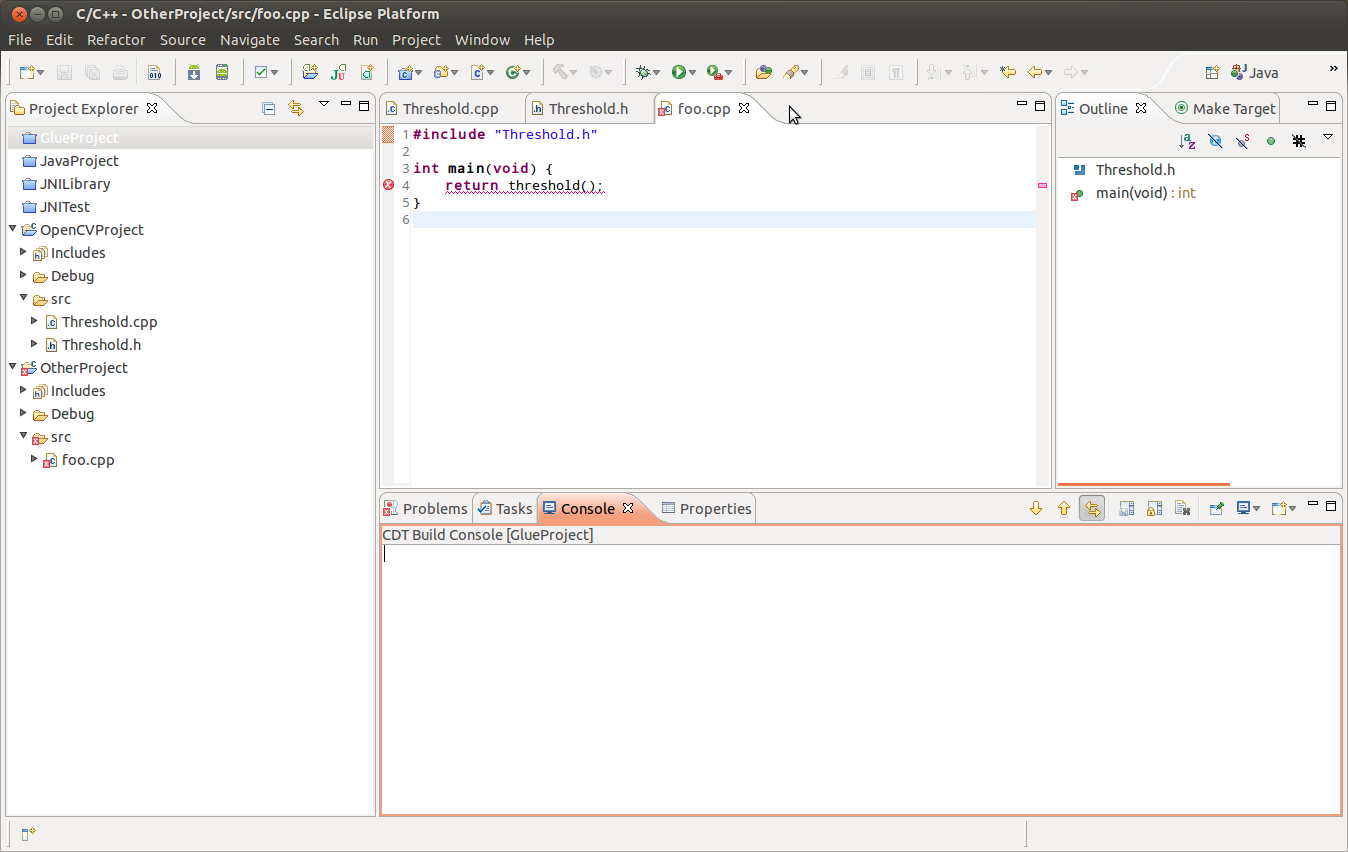Click the Clear Console icon
This screenshot has height=852, width=1348.
[1182, 508]
